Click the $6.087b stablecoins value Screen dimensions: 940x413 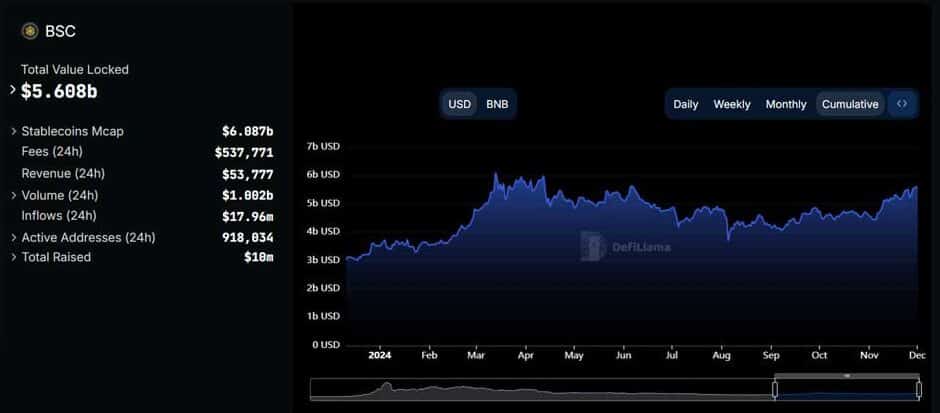coord(248,131)
